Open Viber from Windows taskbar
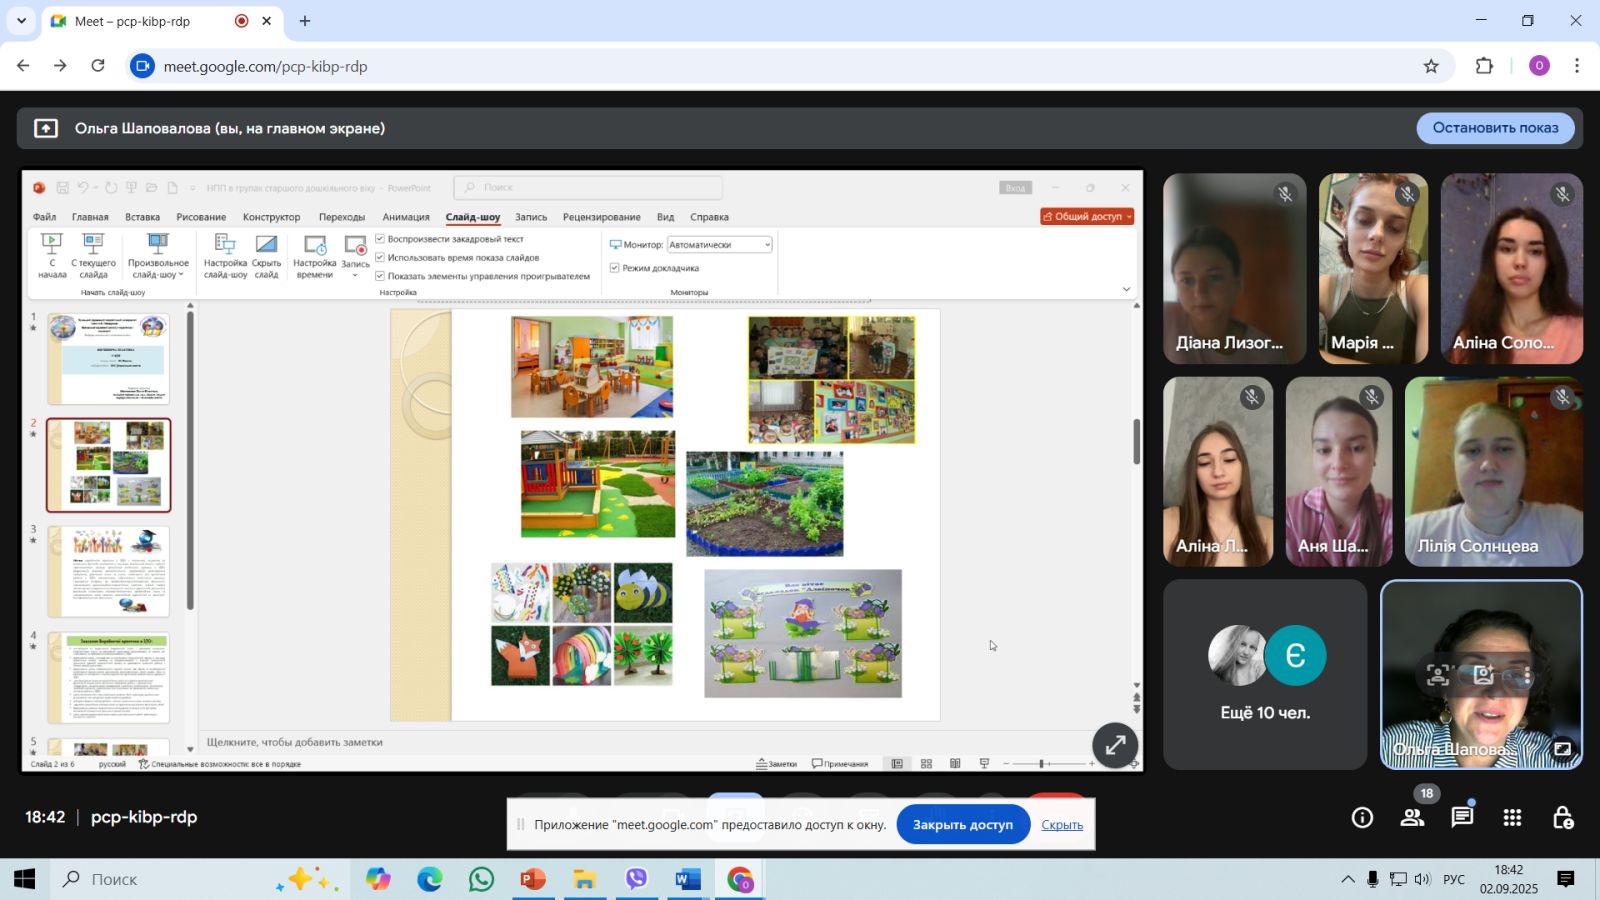Image resolution: width=1600 pixels, height=900 pixels. 636,880
